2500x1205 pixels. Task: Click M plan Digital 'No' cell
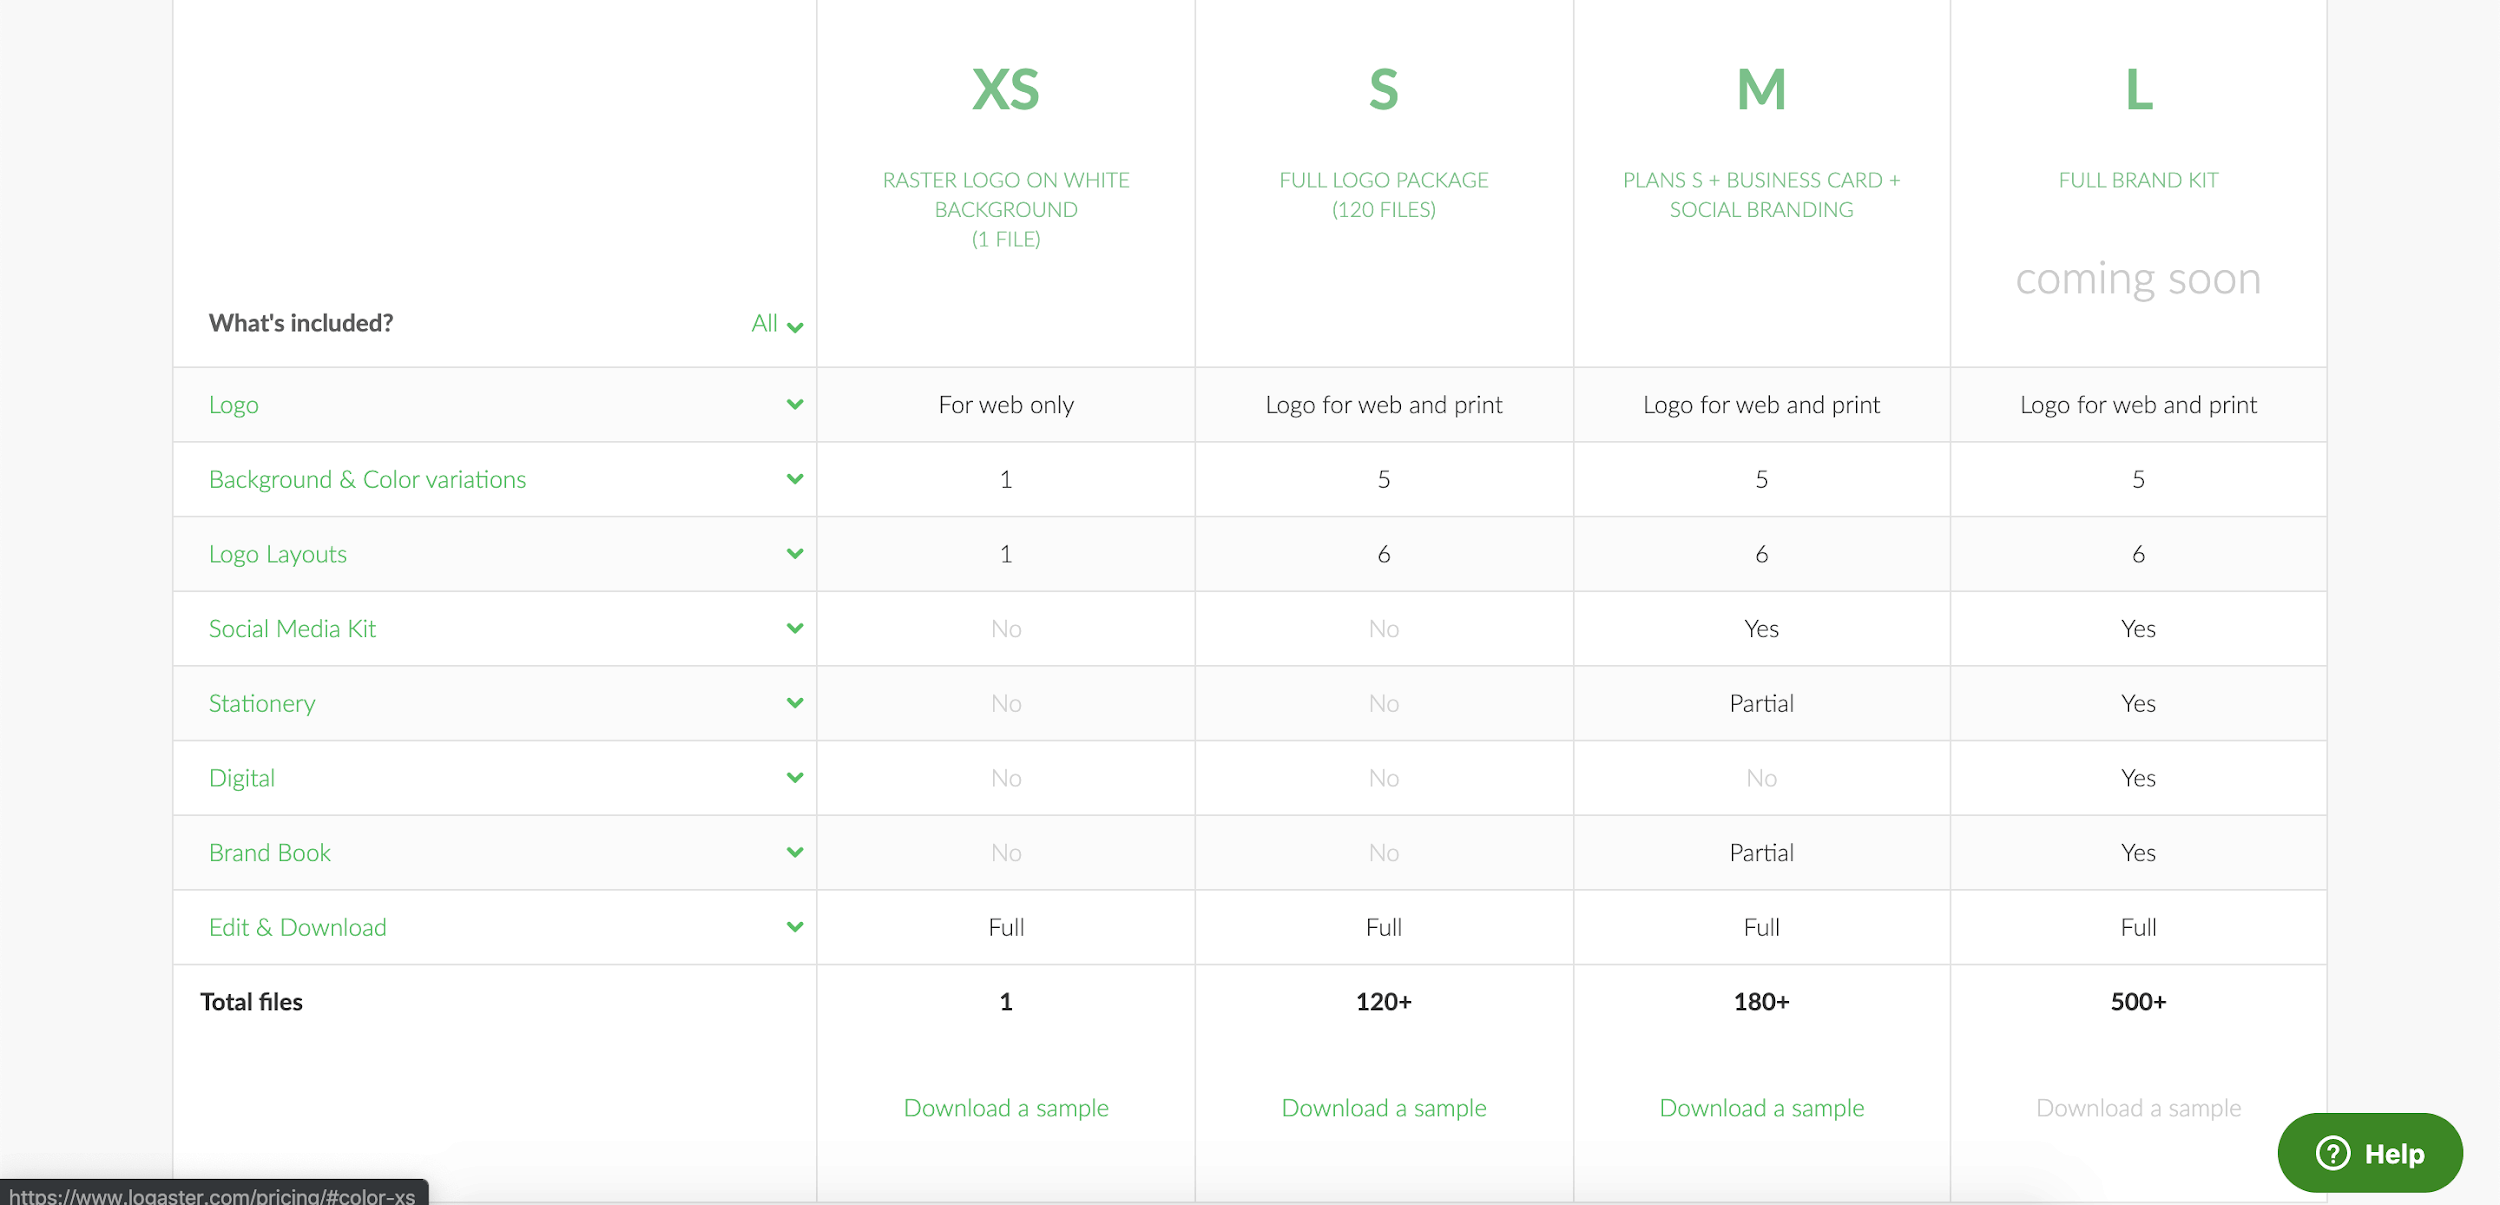coord(1762,778)
